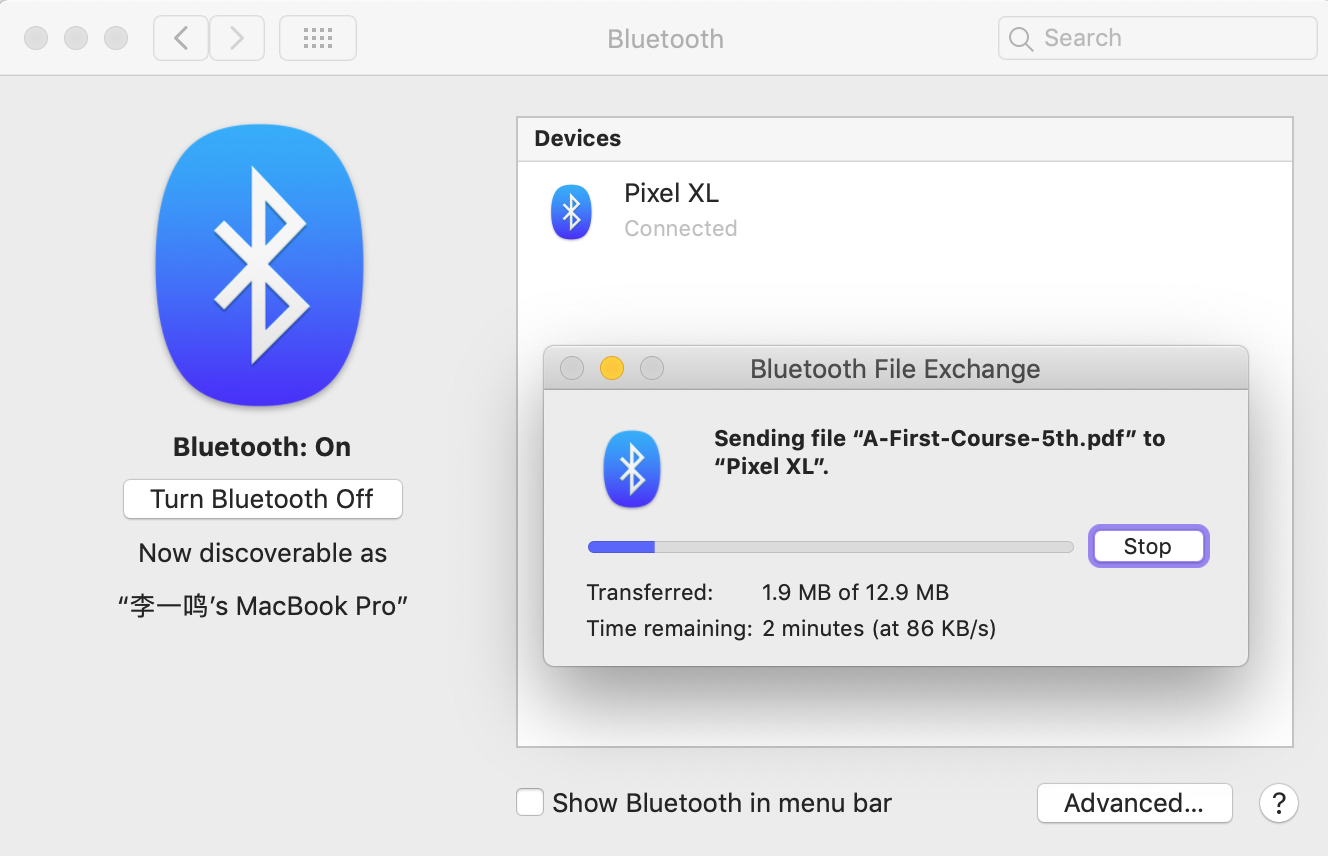Select the Pixel XL device row
Viewport: 1328px width, 856px height.
(x=905, y=211)
